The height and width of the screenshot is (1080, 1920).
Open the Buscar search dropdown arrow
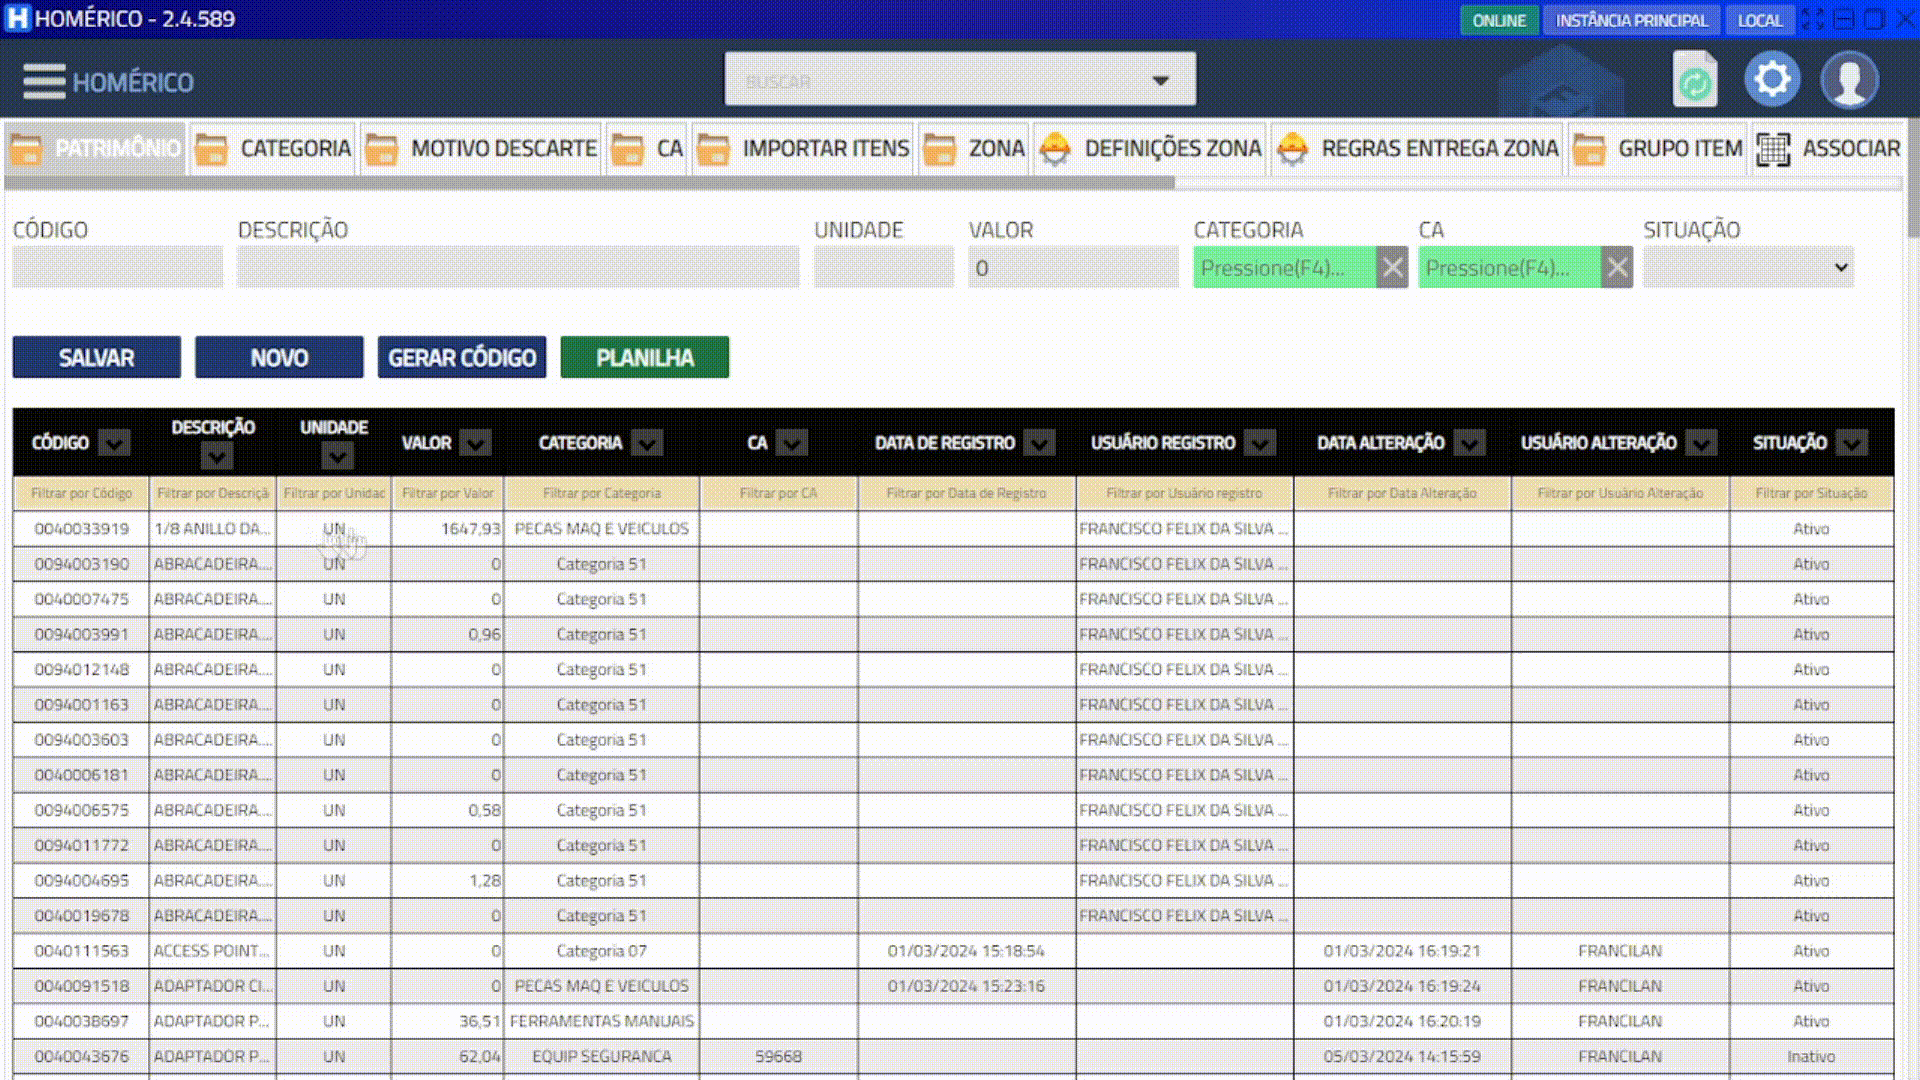coord(1160,80)
